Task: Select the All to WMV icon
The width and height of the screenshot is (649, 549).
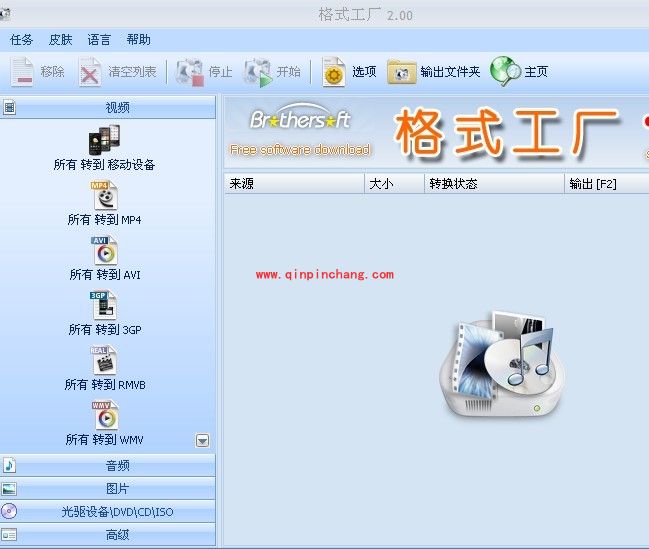Action: pos(105,415)
